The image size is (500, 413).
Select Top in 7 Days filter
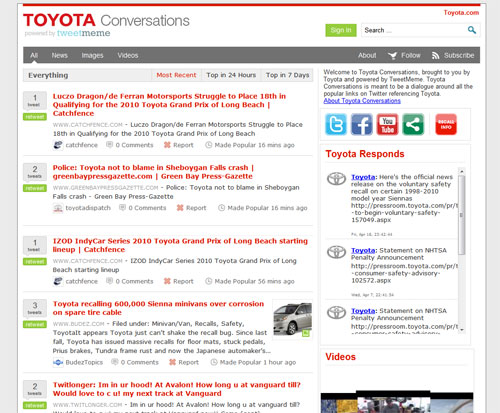point(287,75)
